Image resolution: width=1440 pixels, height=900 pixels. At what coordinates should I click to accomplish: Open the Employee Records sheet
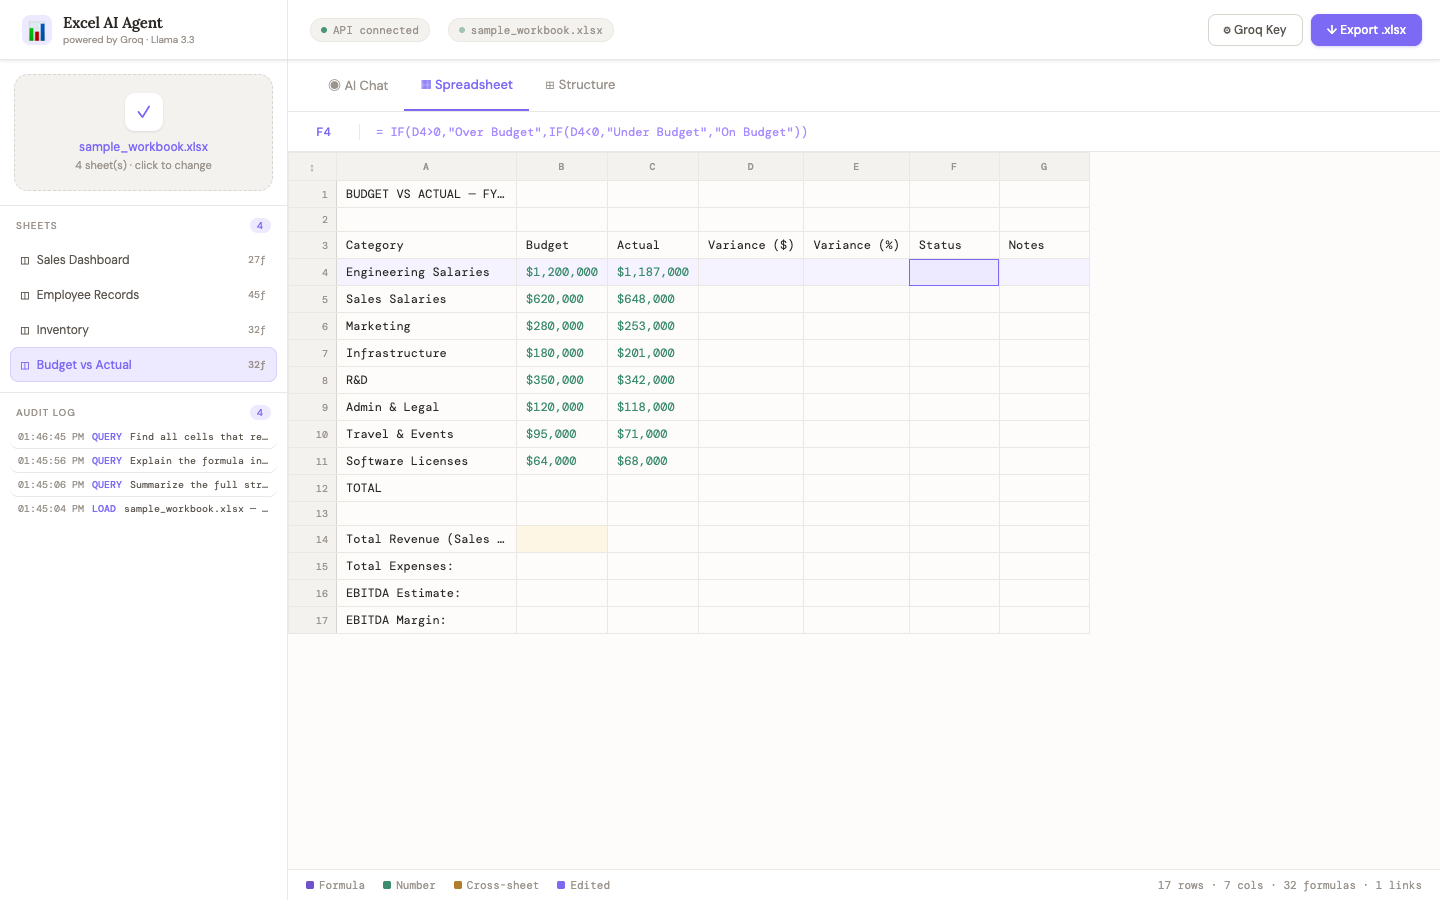pos(143,295)
